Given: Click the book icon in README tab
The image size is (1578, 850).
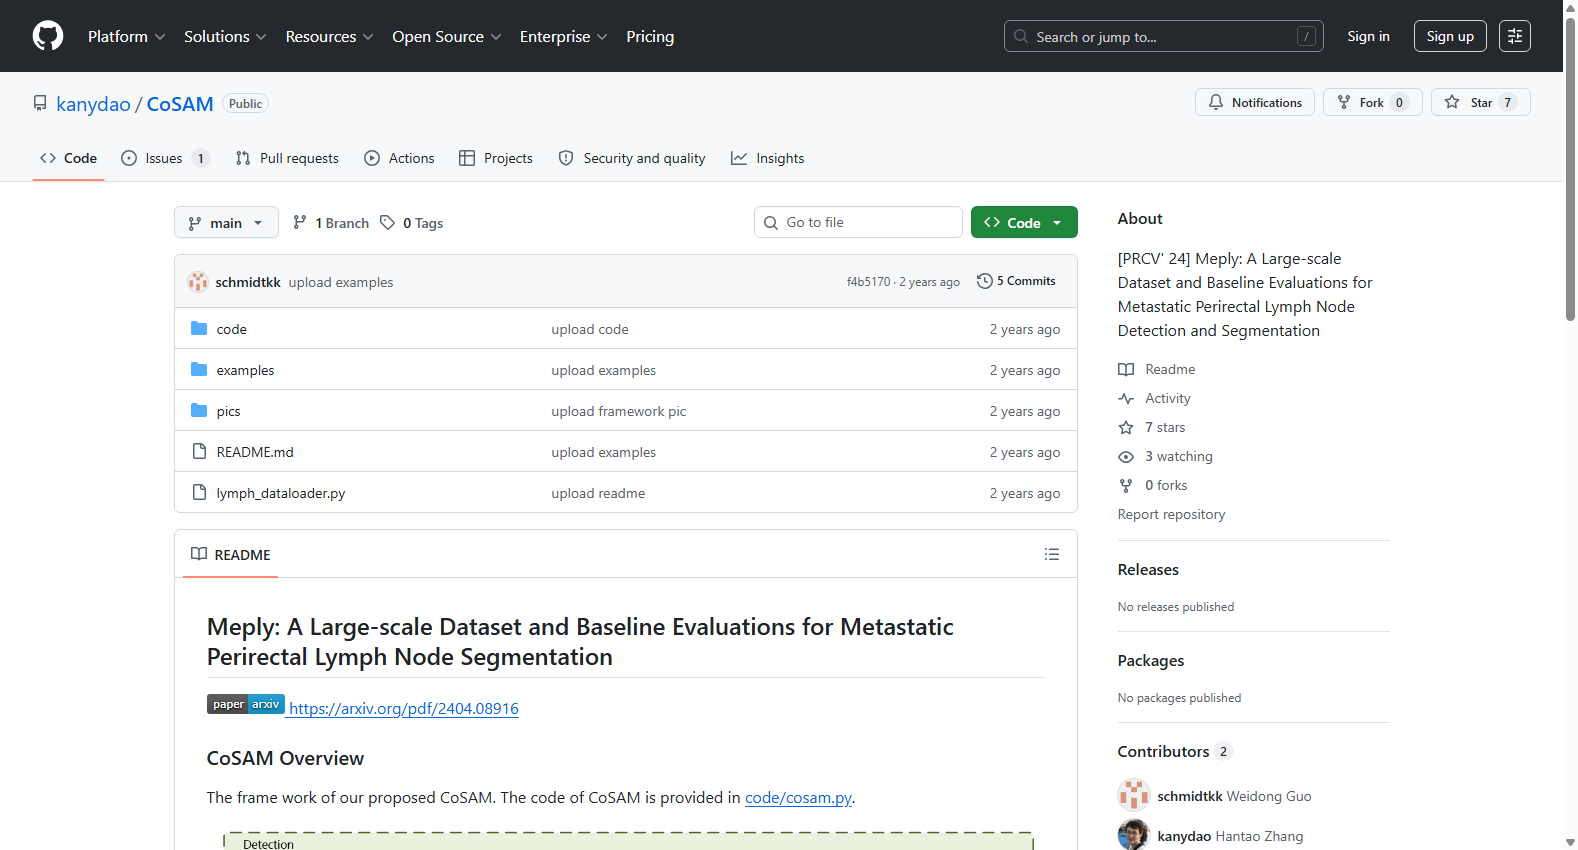Looking at the screenshot, I should coord(199,554).
